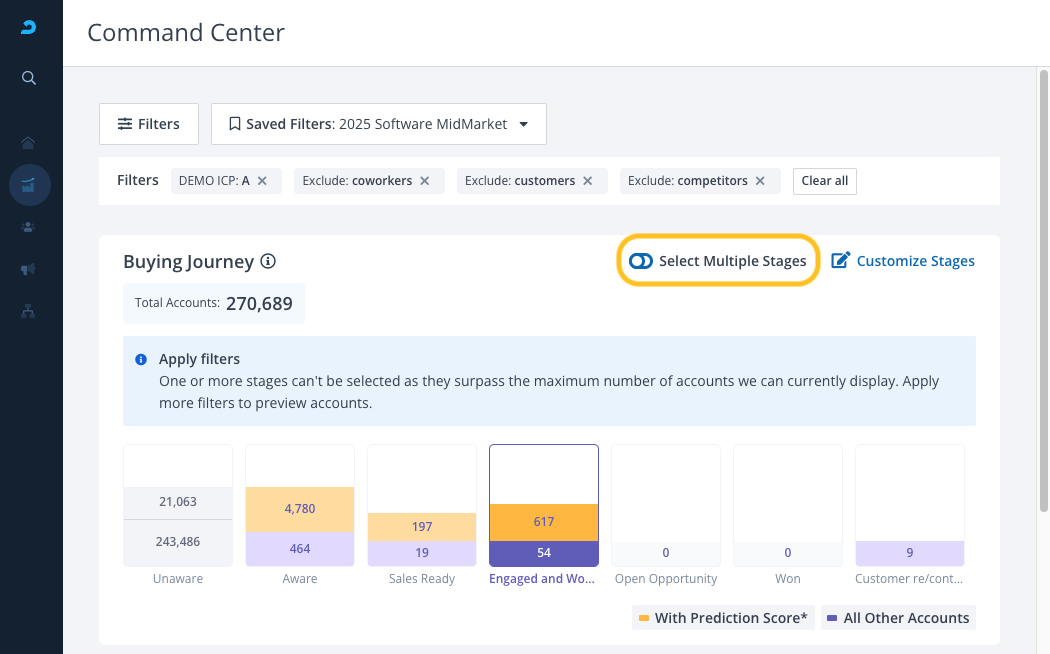Viewport: 1050px width, 654px height.
Task: Click the app logo at top left
Action: click(x=30, y=27)
